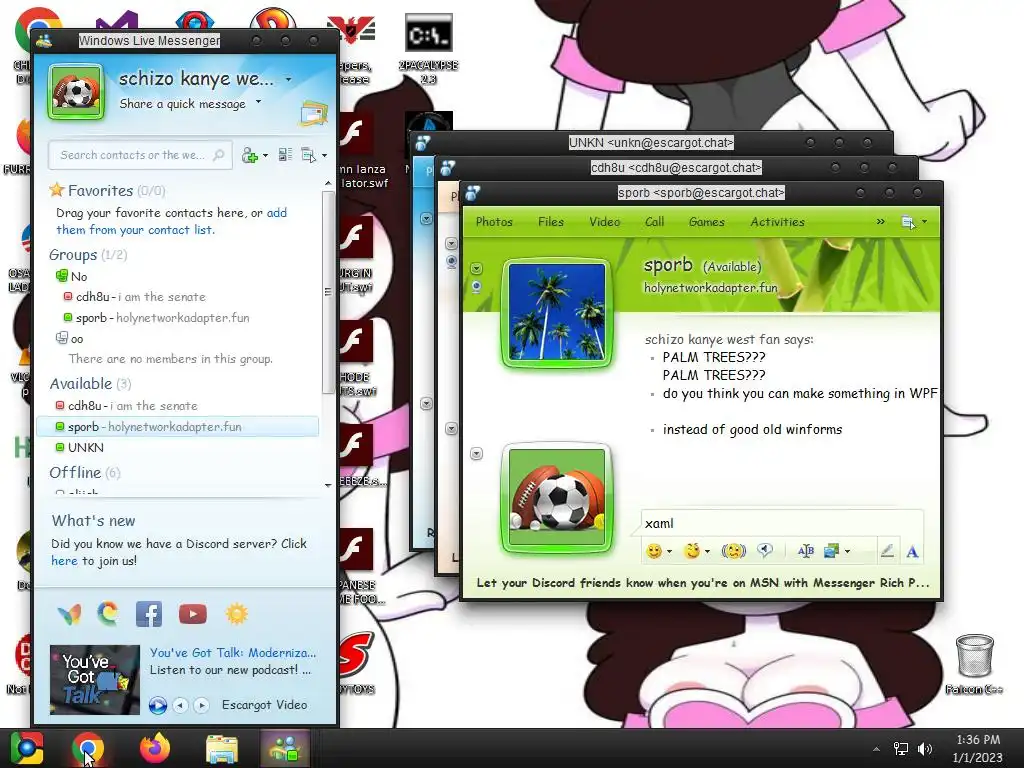Click the colorful C browser icon
This screenshot has width=1024, height=768.
tap(108, 614)
